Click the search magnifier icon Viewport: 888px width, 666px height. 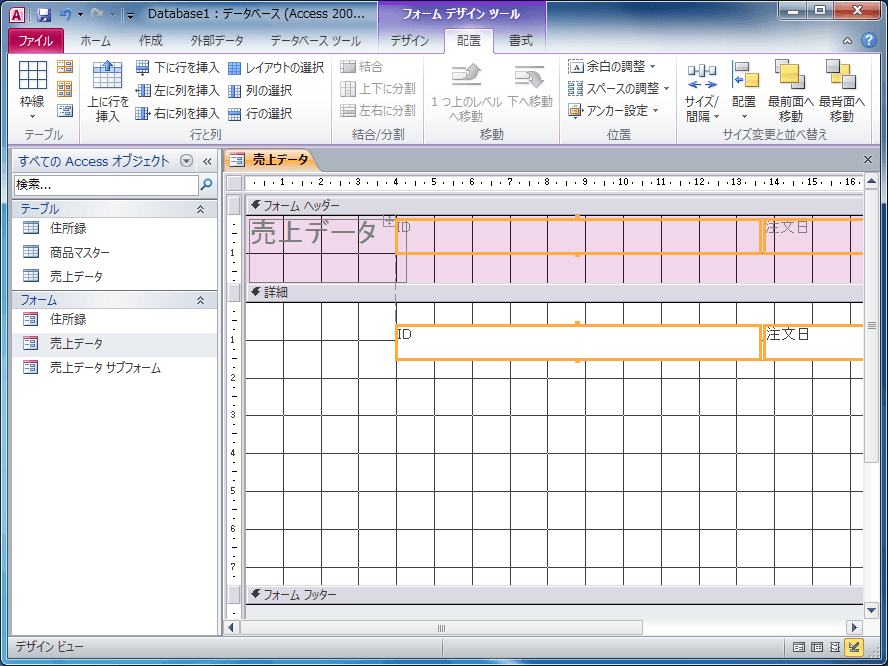(207, 185)
